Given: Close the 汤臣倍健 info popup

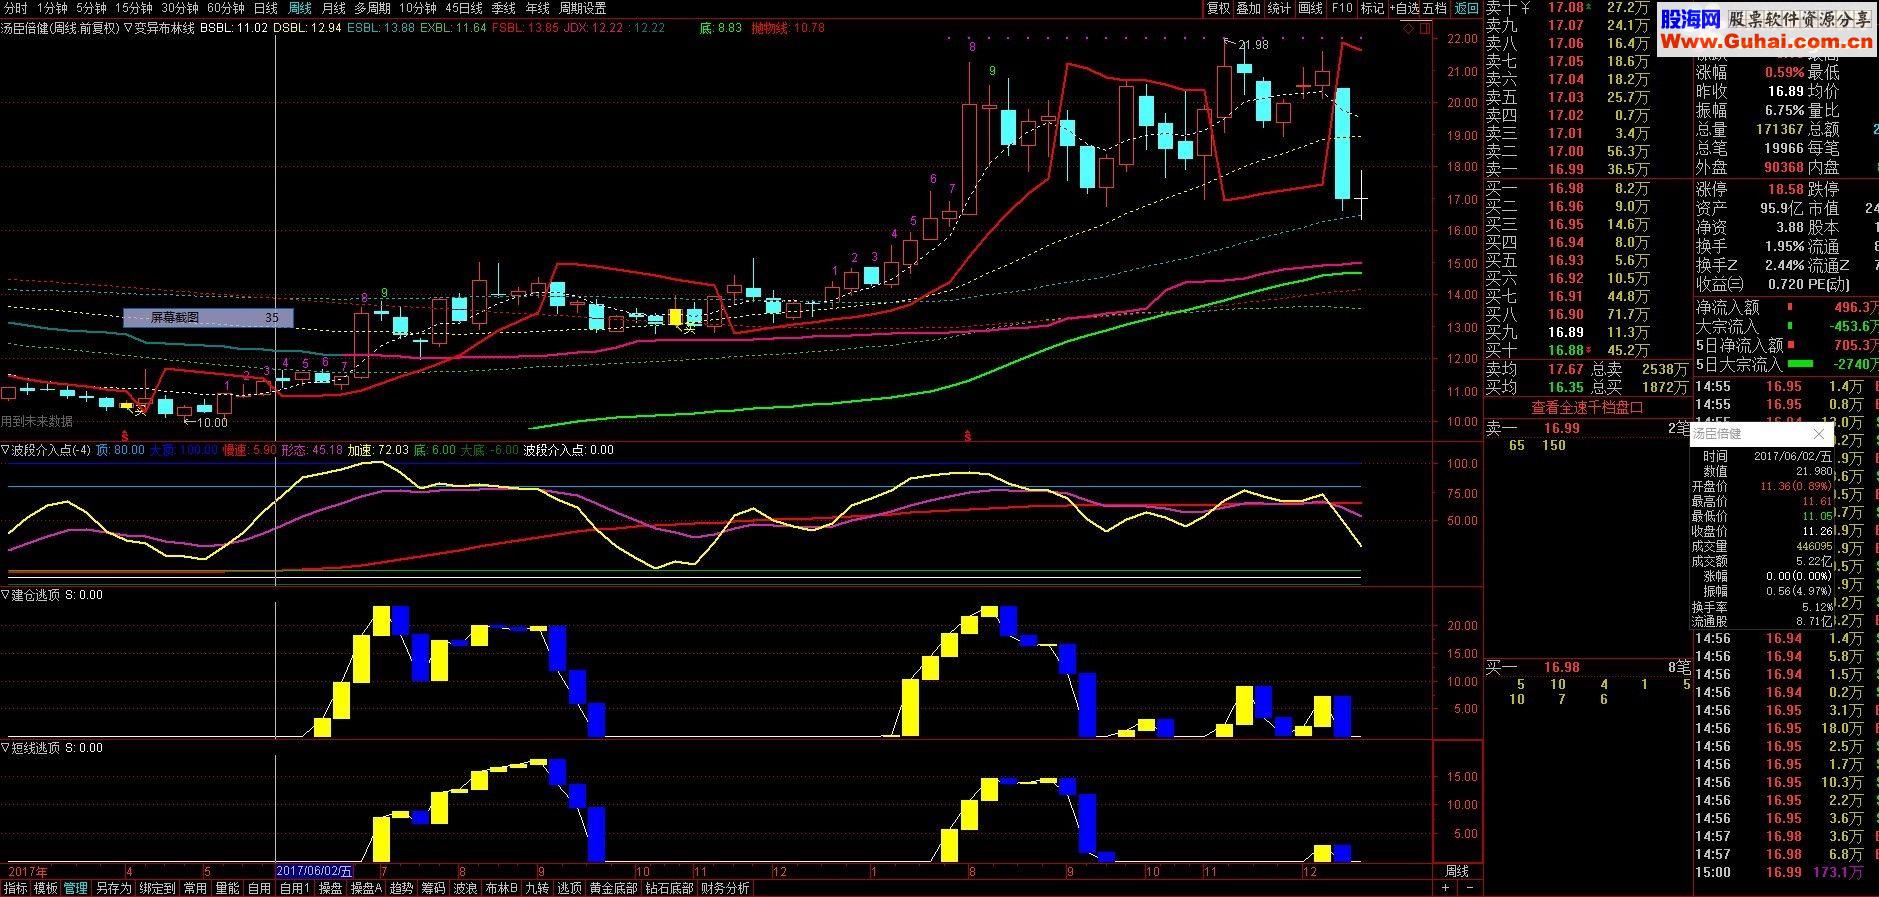Looking at the screenshot, I should (1819, 434).
